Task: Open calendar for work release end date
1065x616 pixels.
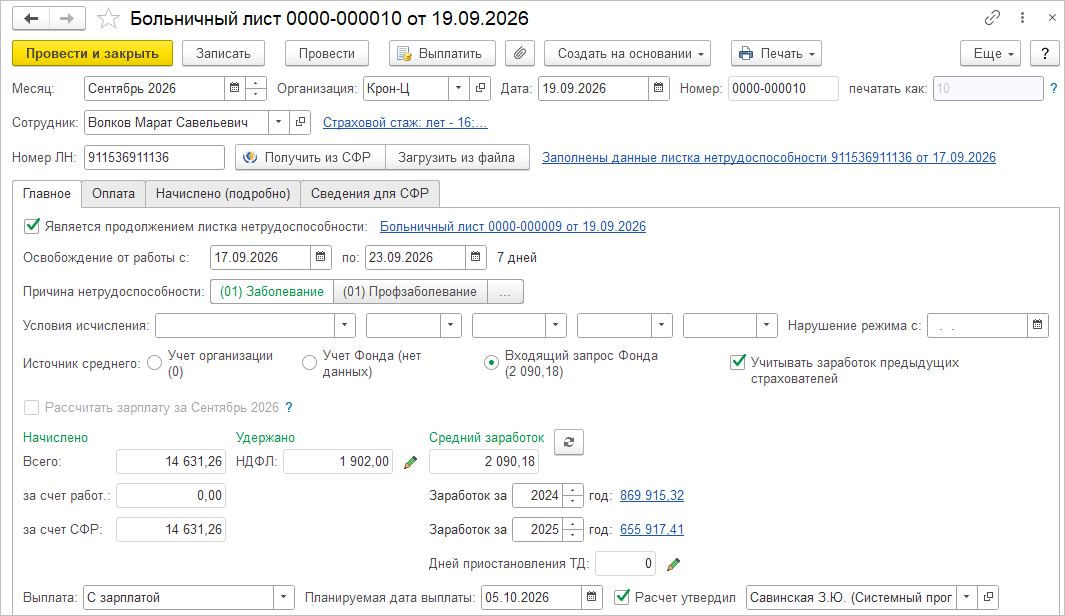Action: click(x=475, y=257)
